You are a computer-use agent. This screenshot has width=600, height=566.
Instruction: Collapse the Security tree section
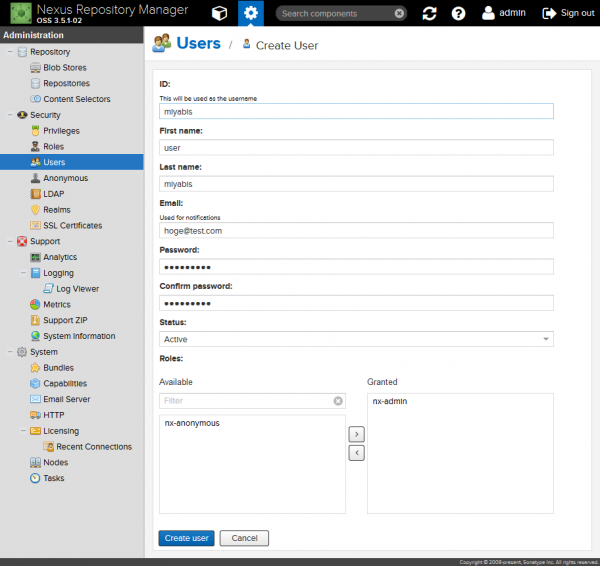10,115
